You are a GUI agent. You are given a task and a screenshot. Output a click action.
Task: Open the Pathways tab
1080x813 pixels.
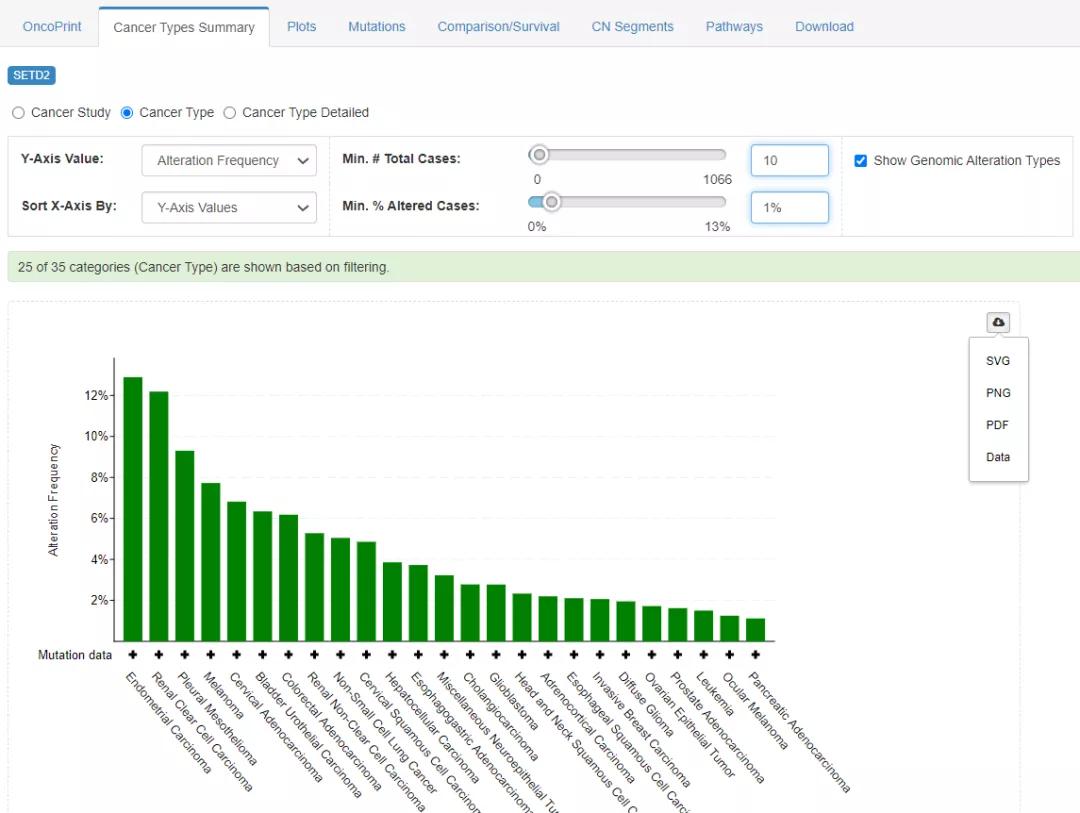734,27
